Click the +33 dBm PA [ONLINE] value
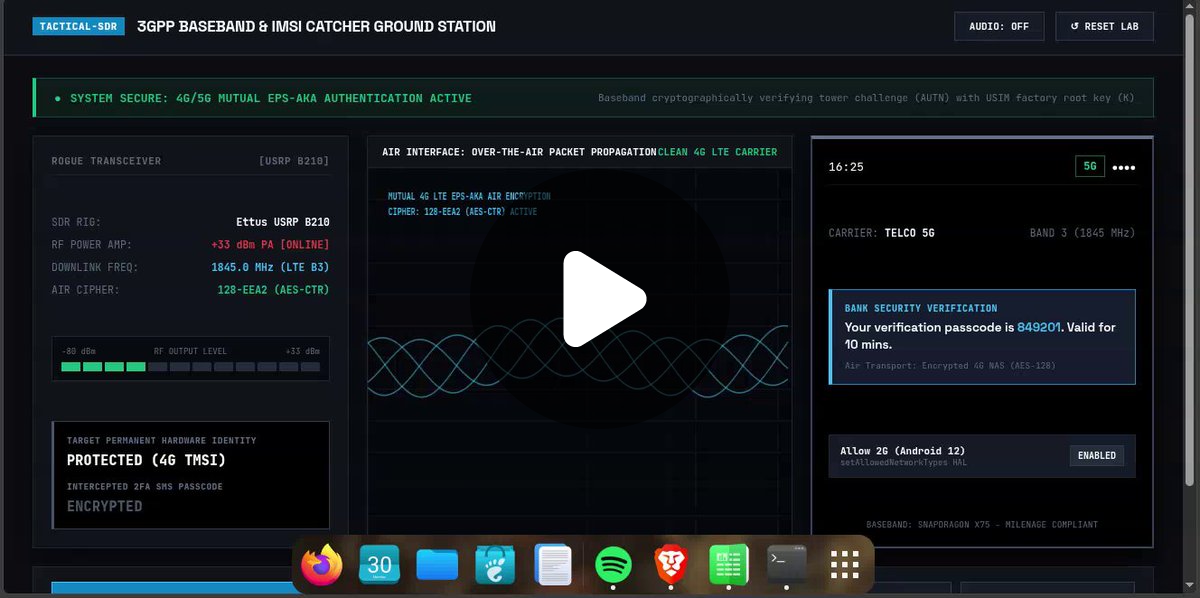 click(x=270, y=245)
